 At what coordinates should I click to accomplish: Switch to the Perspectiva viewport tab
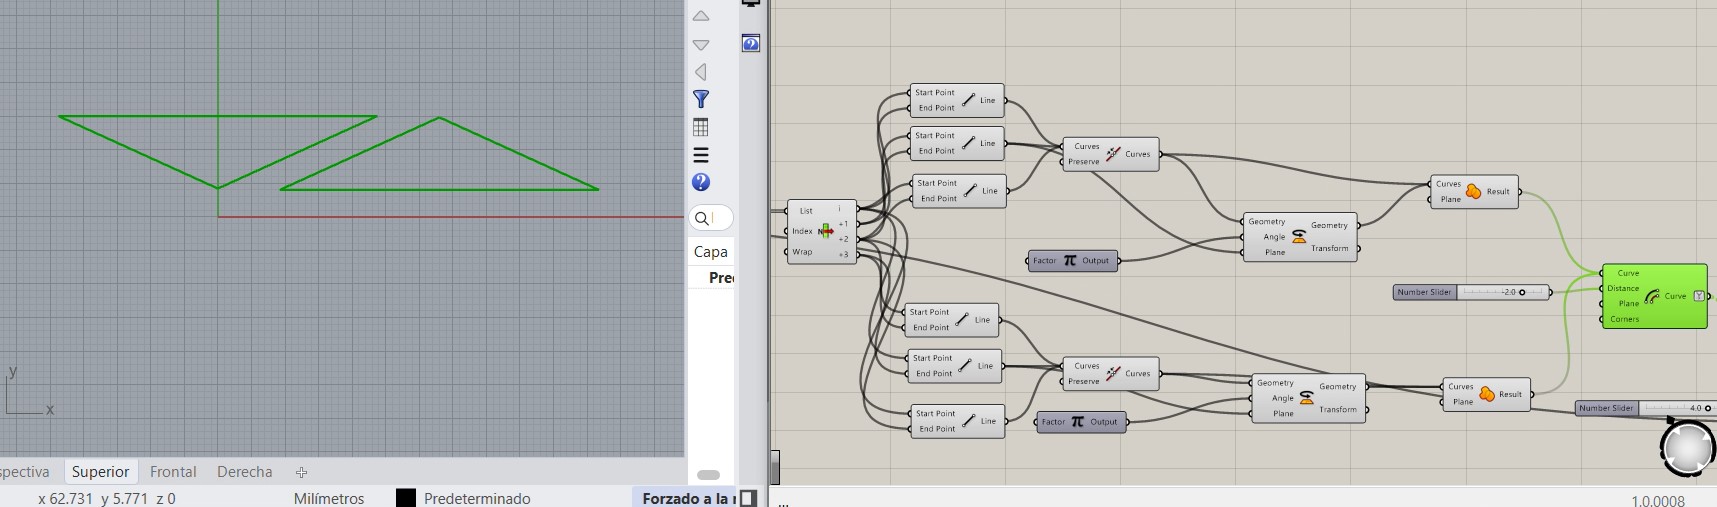coord(24,472)
